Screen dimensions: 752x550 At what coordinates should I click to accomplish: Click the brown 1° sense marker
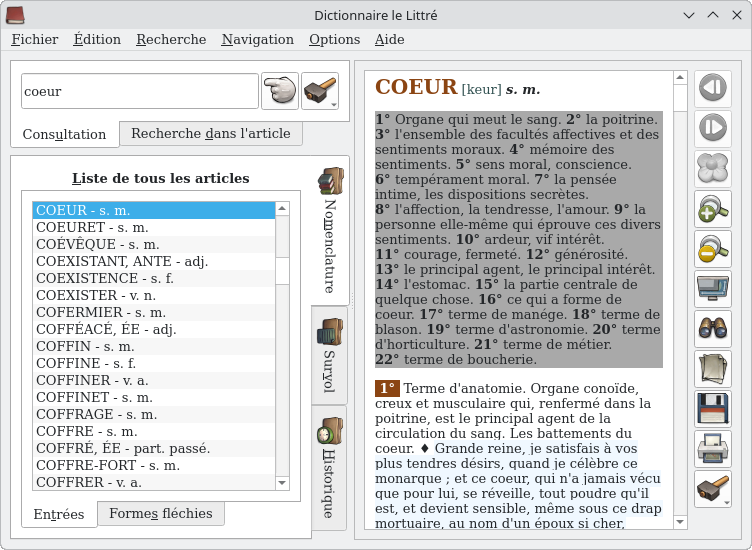point(387,388)
